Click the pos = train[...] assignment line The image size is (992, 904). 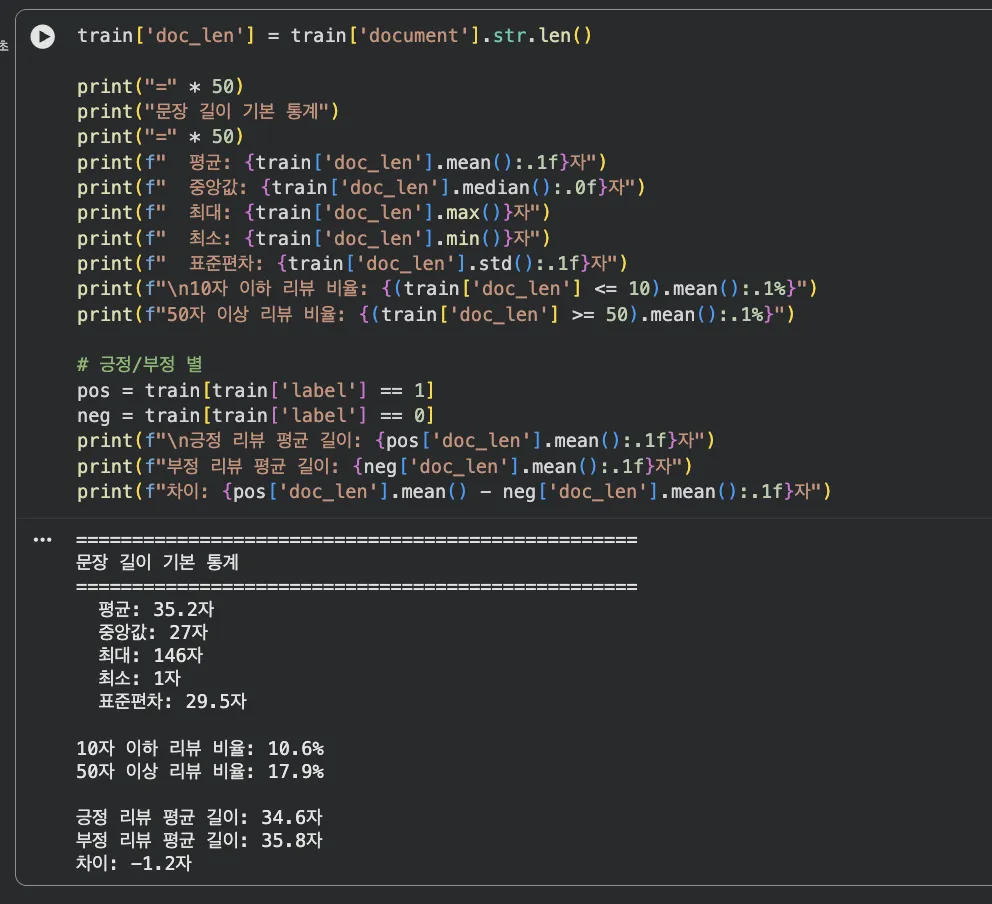[256, 390]
